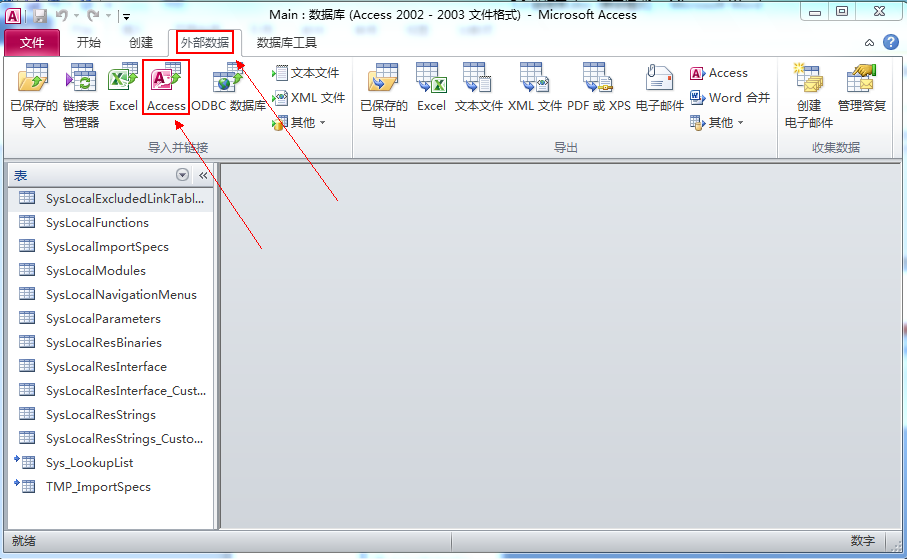Select the SysLocalModules table

pyautogui.click(x=111, y=271)
